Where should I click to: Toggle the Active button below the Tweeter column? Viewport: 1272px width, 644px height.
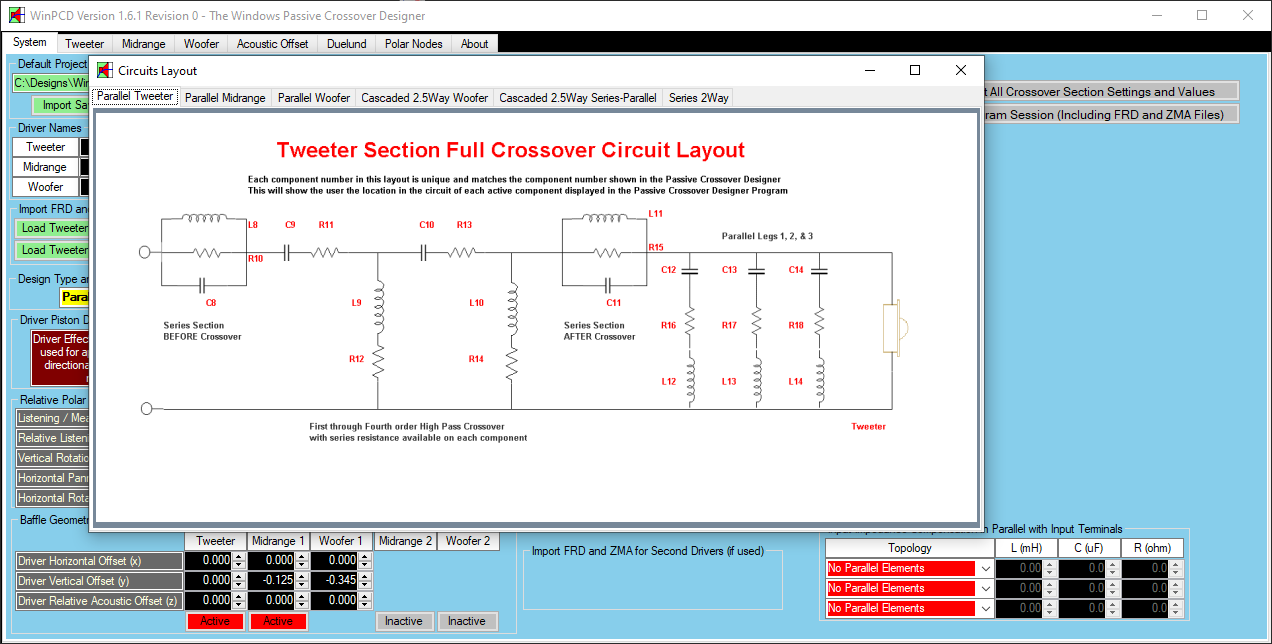[x=215, y=621]
